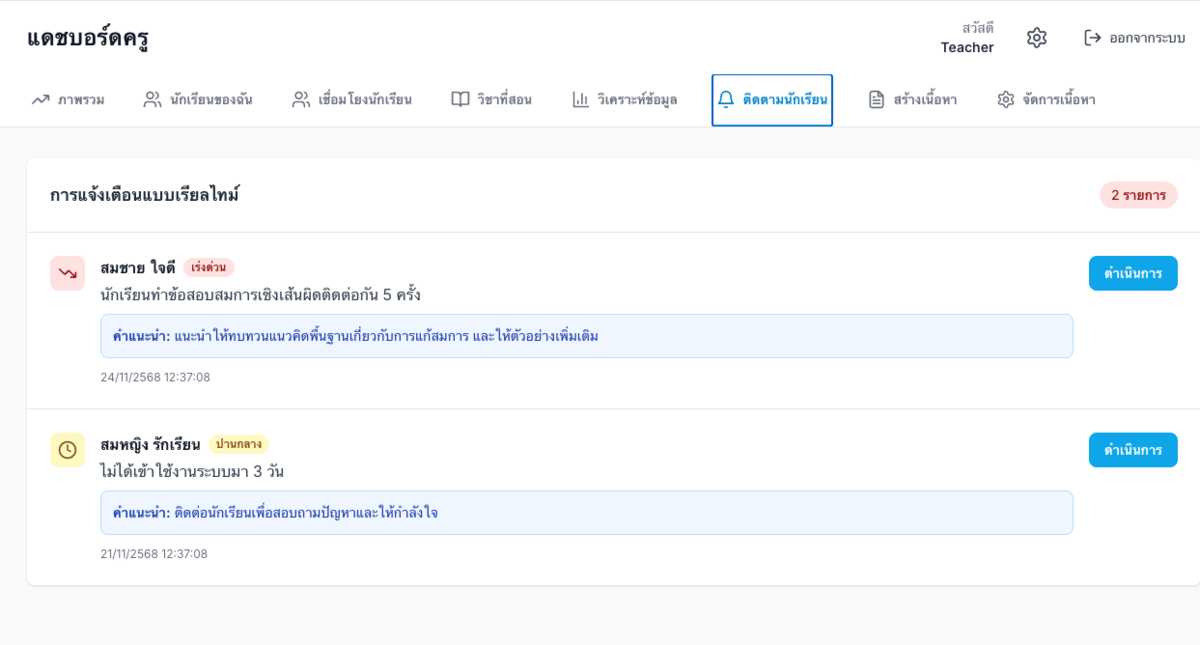Select the ภาพรวม overview chart icon
This screenshot has height=645, width=1200.
pos(38,99)
